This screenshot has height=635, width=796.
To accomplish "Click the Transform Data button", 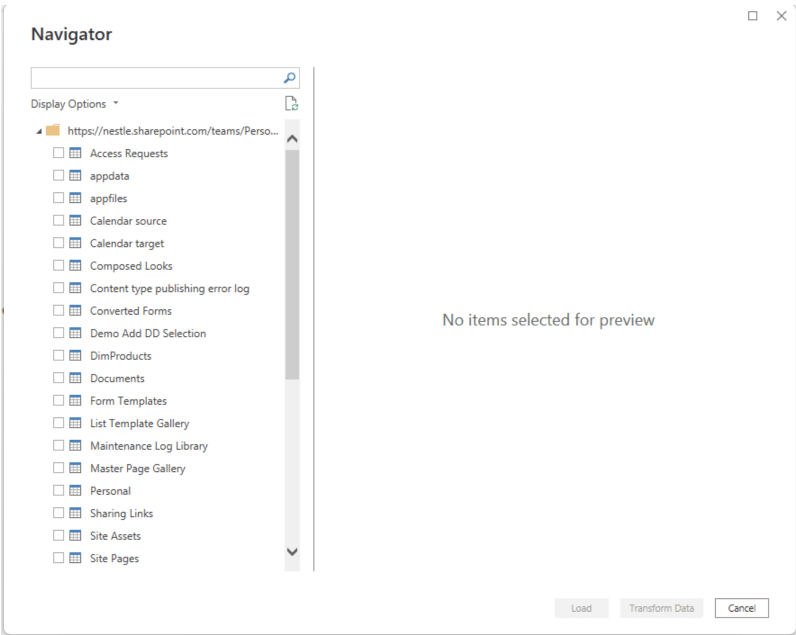I will [661, 608].
